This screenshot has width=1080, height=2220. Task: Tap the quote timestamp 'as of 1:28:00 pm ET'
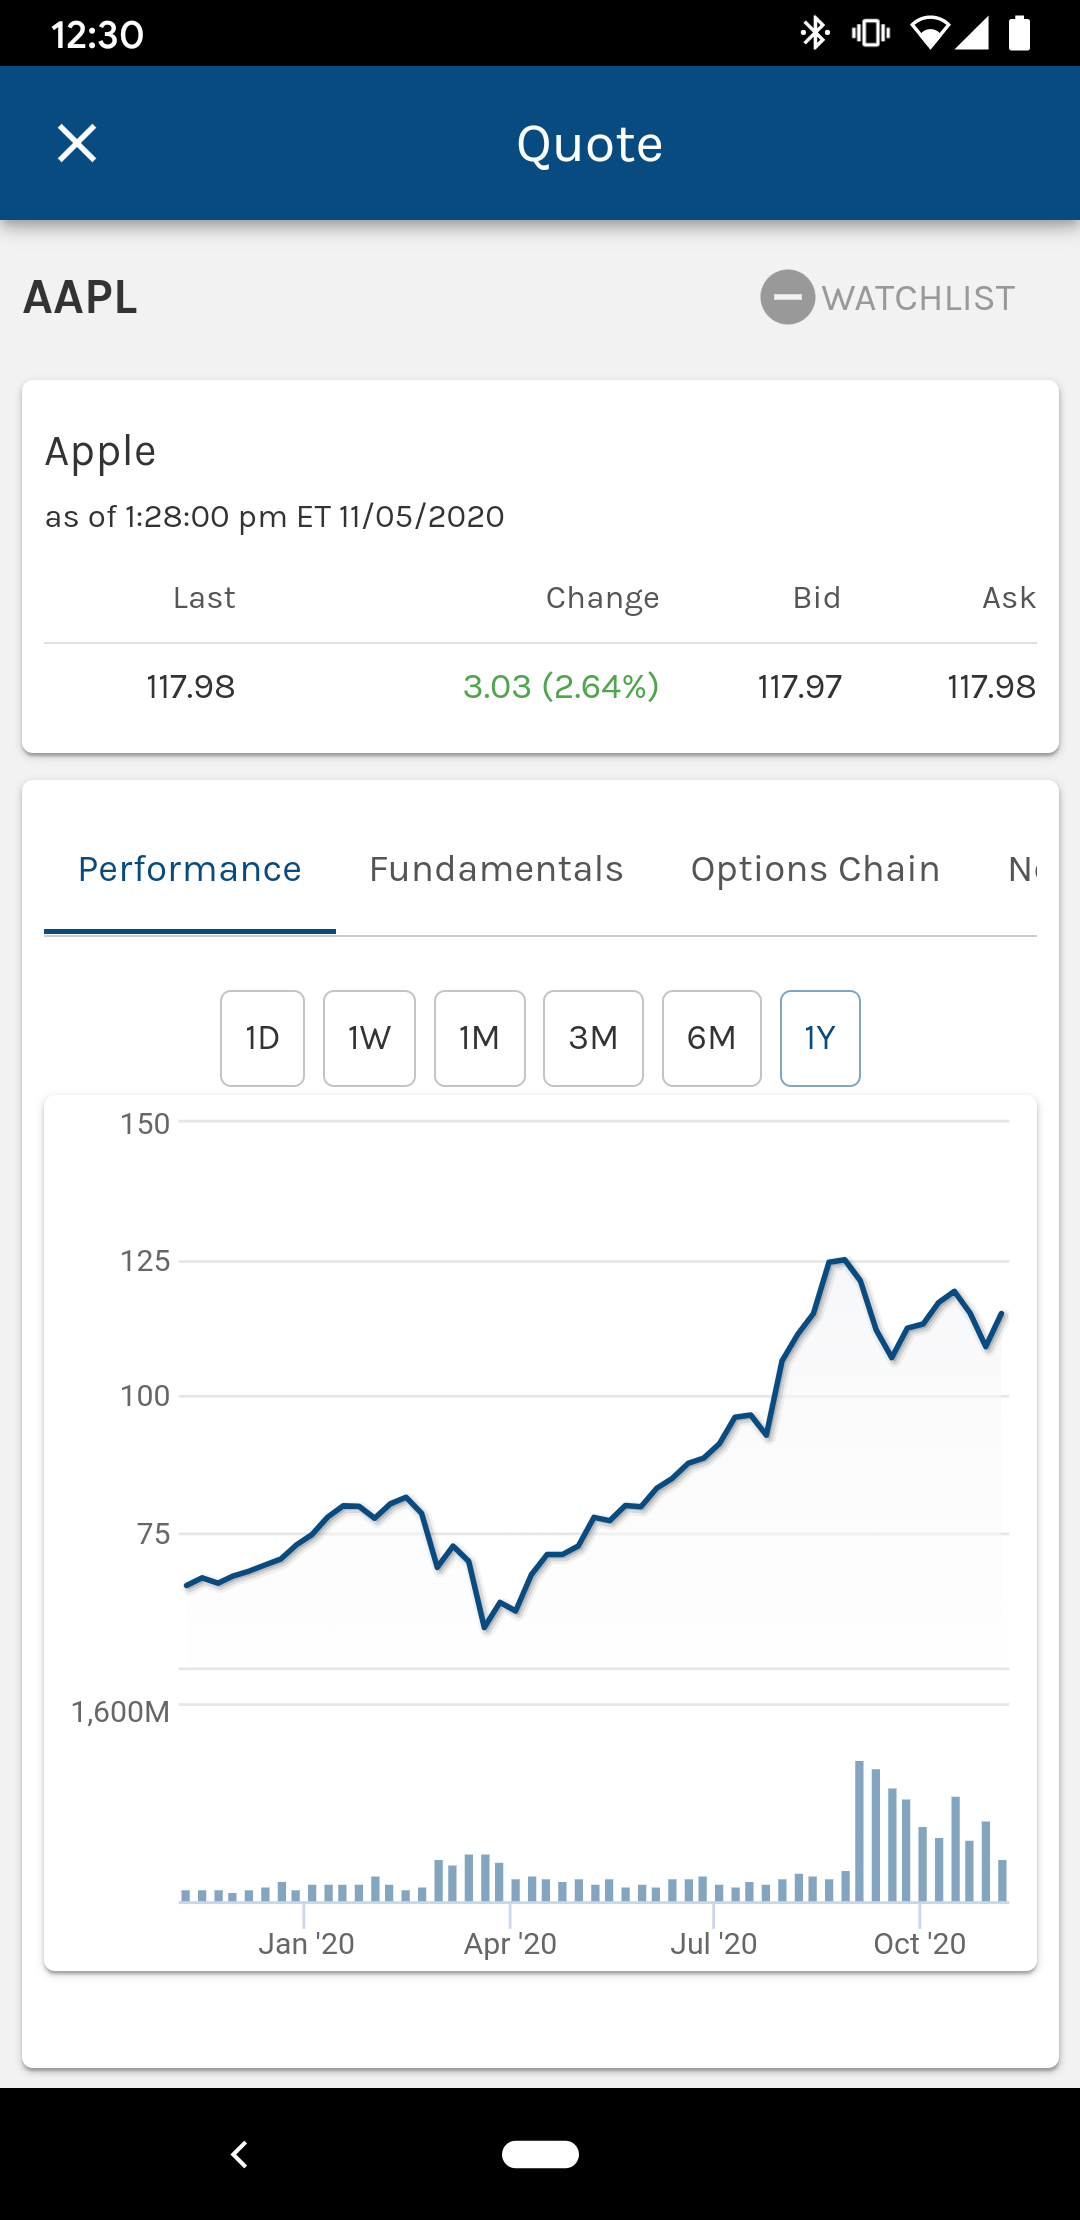(274, 517)
